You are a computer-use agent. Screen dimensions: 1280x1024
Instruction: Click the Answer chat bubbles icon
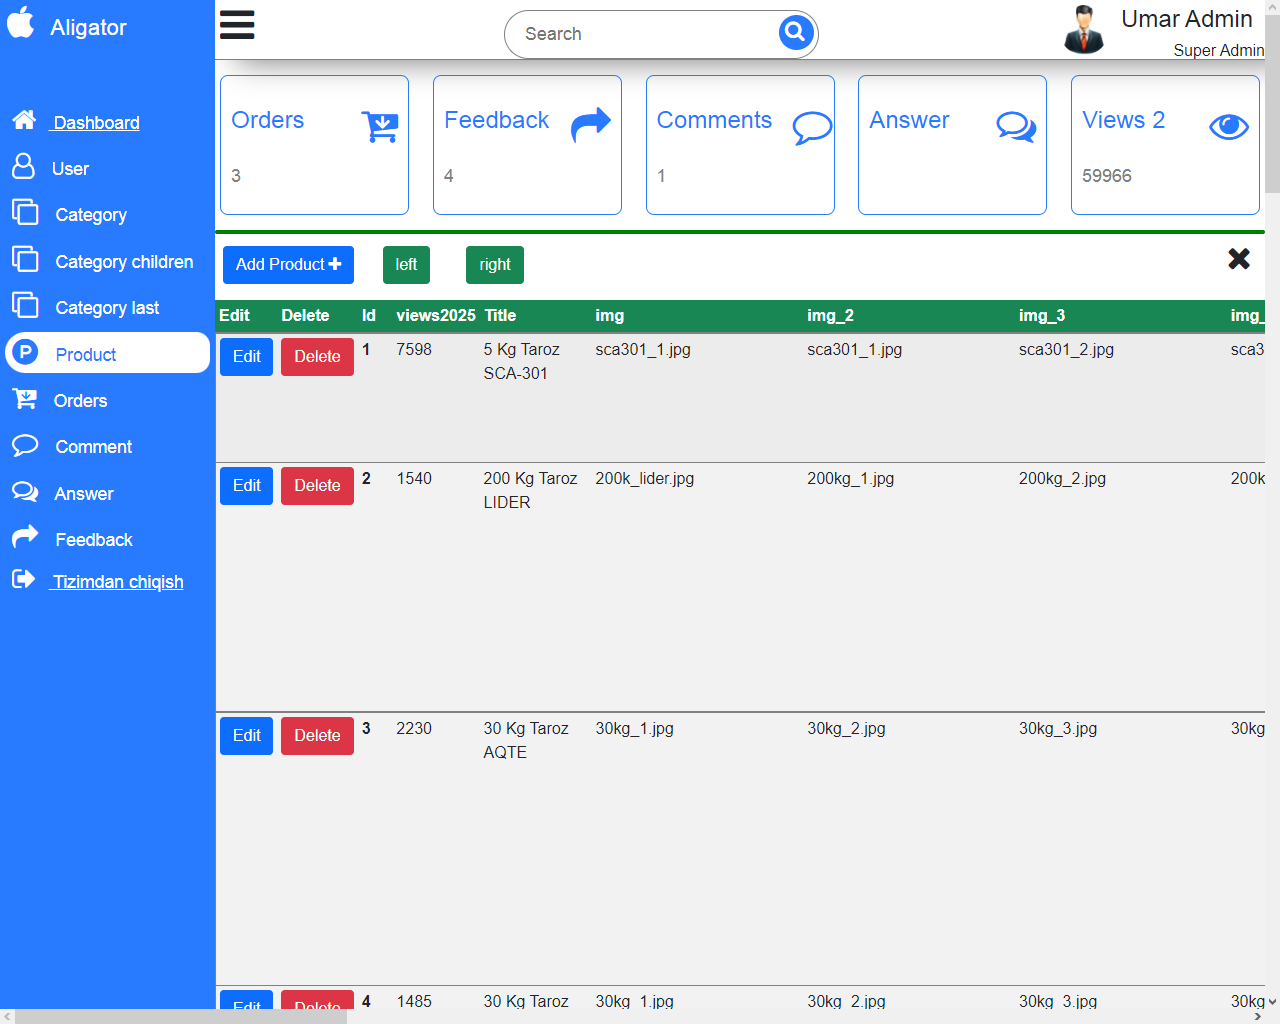(x=1016, y=126)
